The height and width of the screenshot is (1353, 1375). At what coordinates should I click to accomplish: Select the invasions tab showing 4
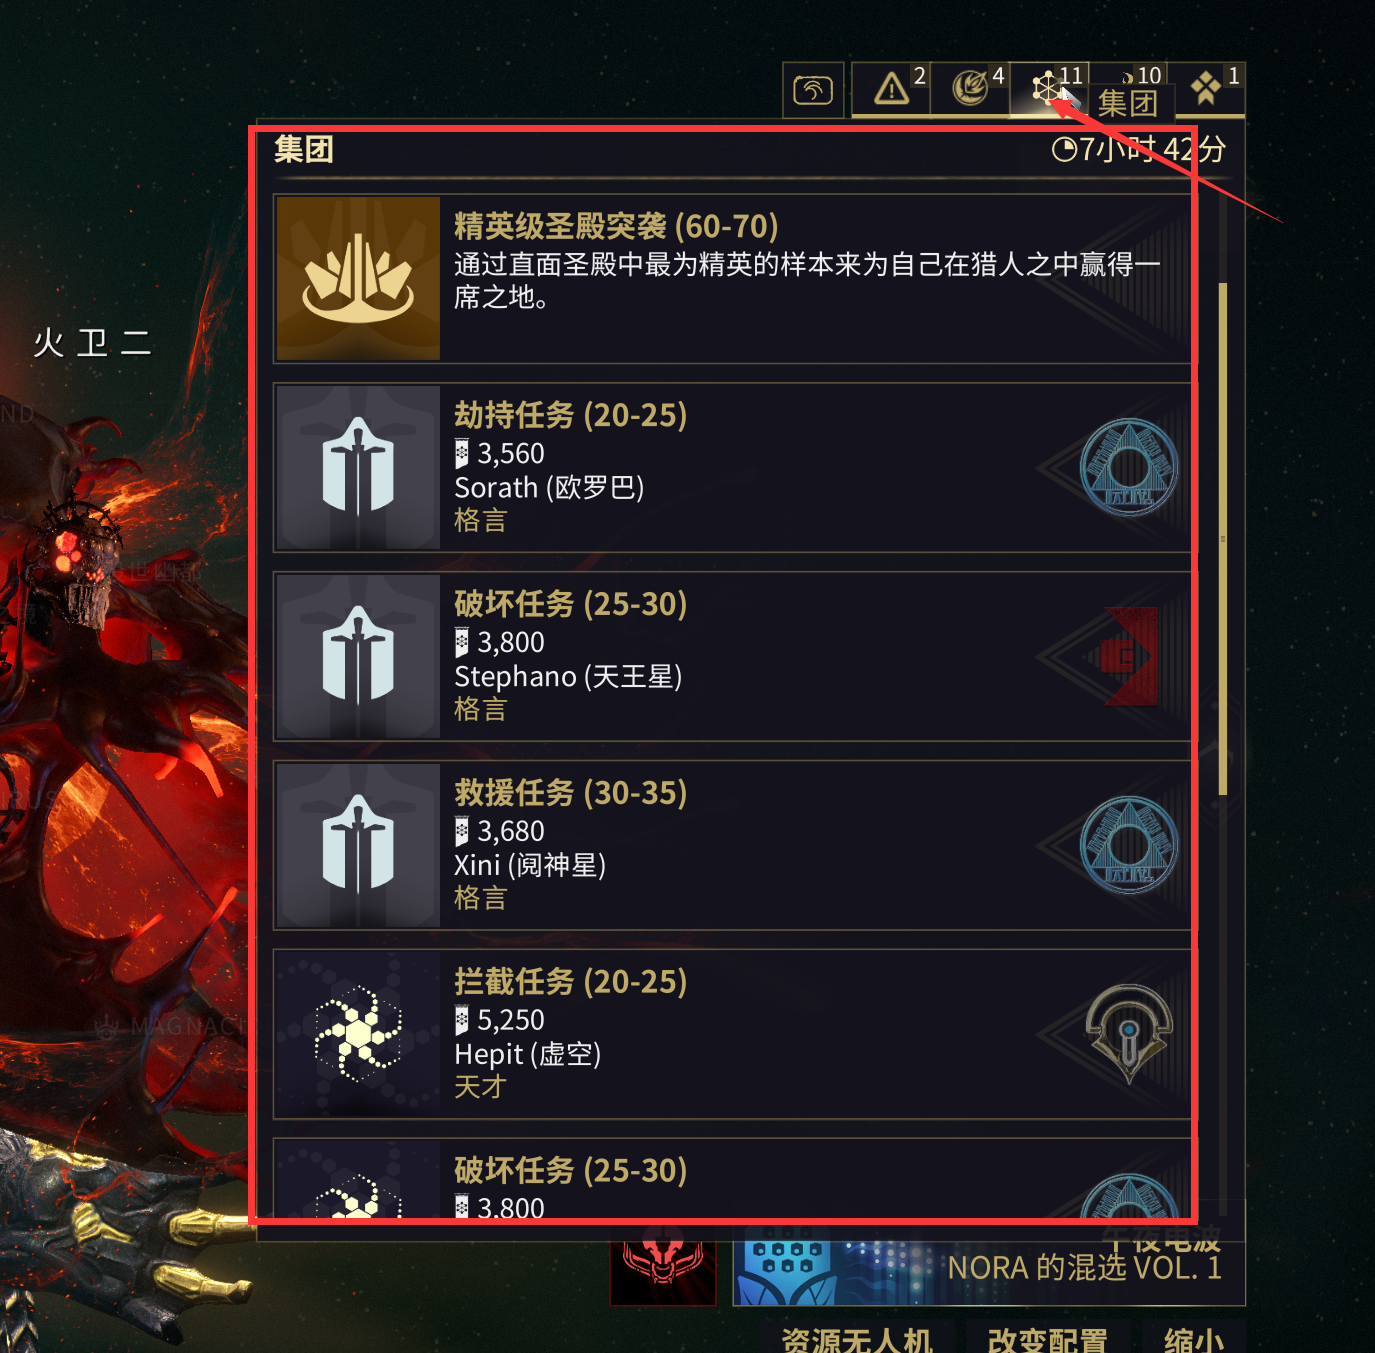coord(969,89)
